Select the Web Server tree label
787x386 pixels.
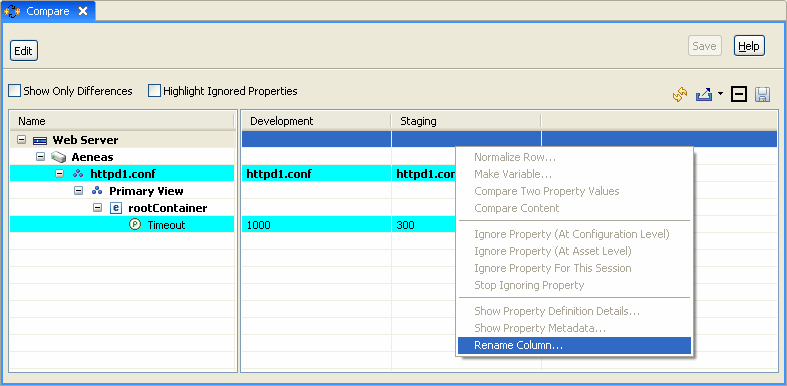point(85,140)
